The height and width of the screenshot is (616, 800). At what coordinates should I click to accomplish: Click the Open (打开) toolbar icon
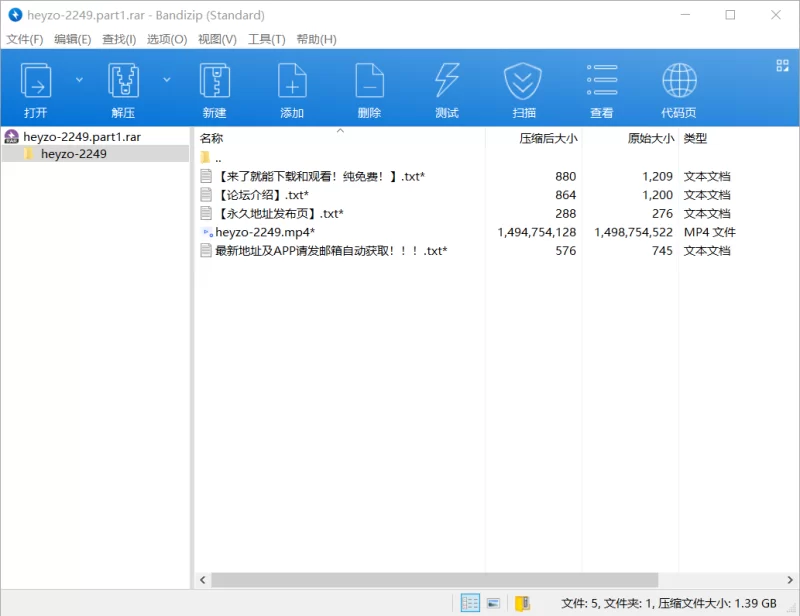pos(36,81)
